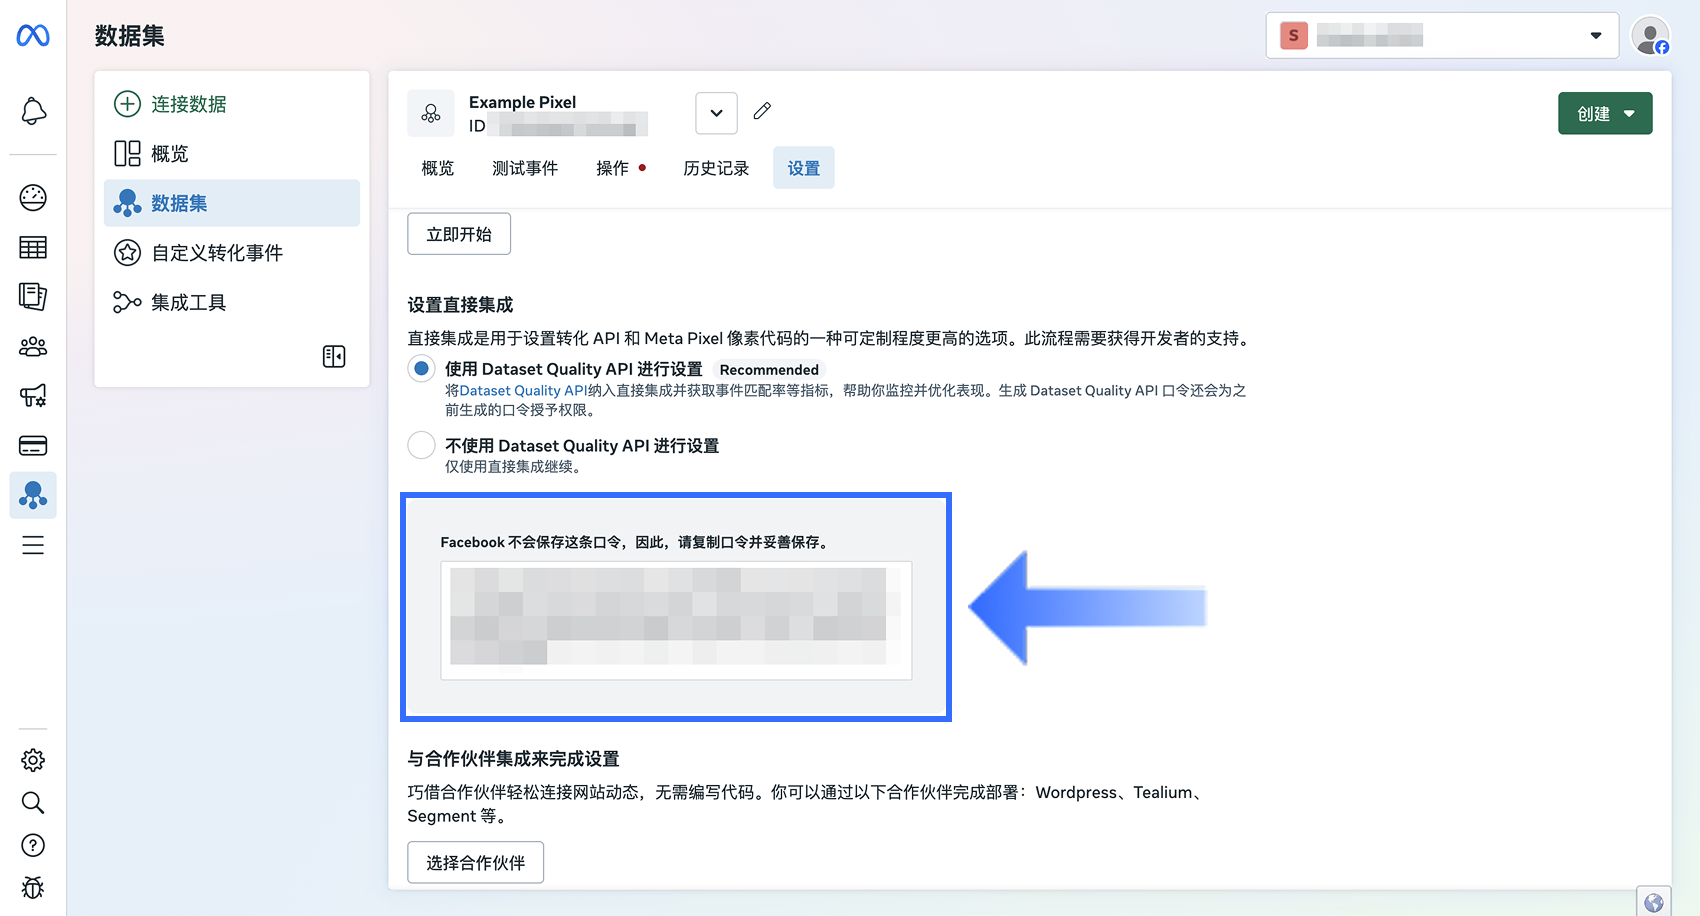The width and height of the screenshot is (1700, 916).
Task: Click the pencil icon to rename pixel
Action: click(762, 111)
